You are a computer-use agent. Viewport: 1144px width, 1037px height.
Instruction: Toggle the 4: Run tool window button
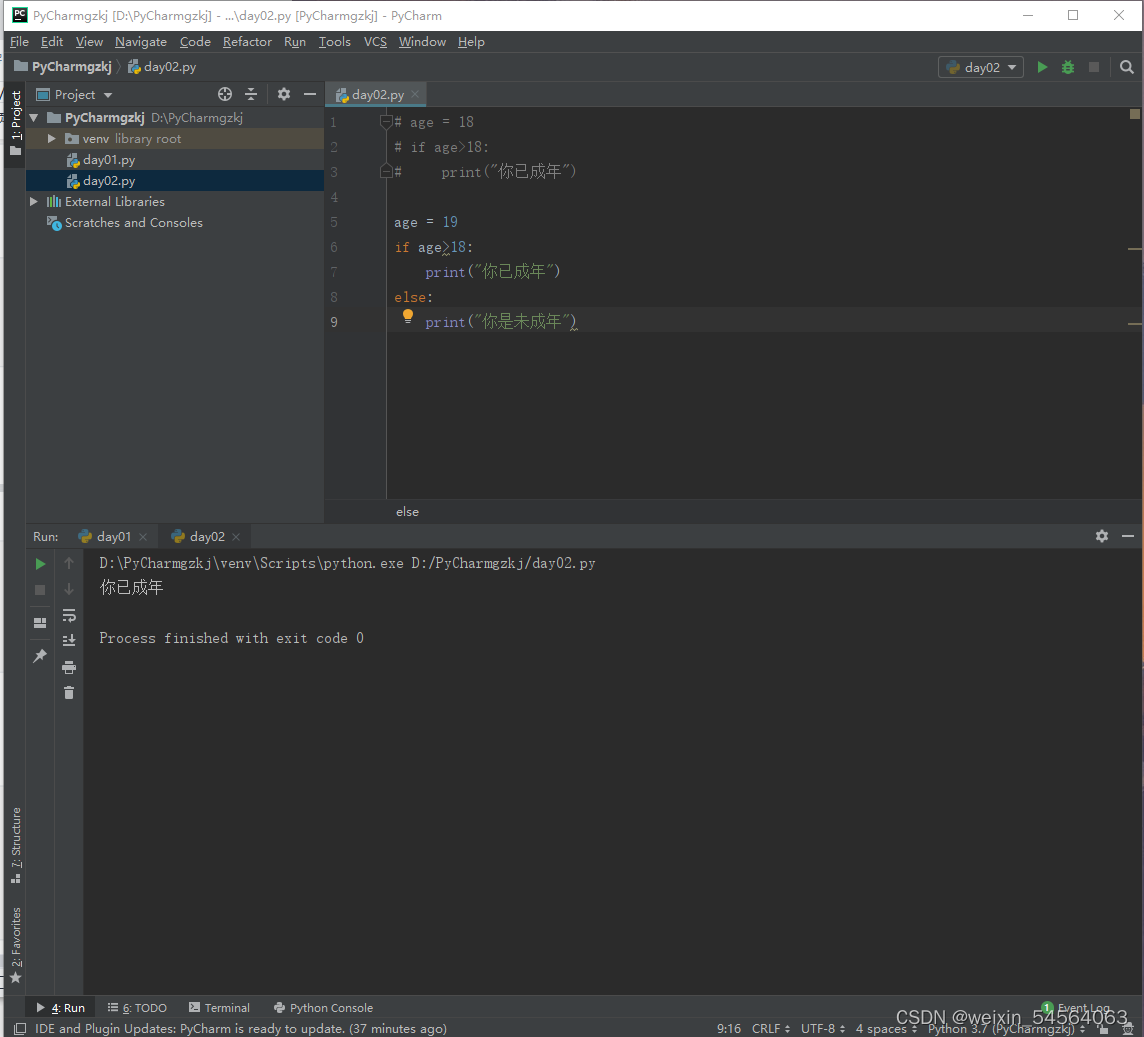point(60,1008)
